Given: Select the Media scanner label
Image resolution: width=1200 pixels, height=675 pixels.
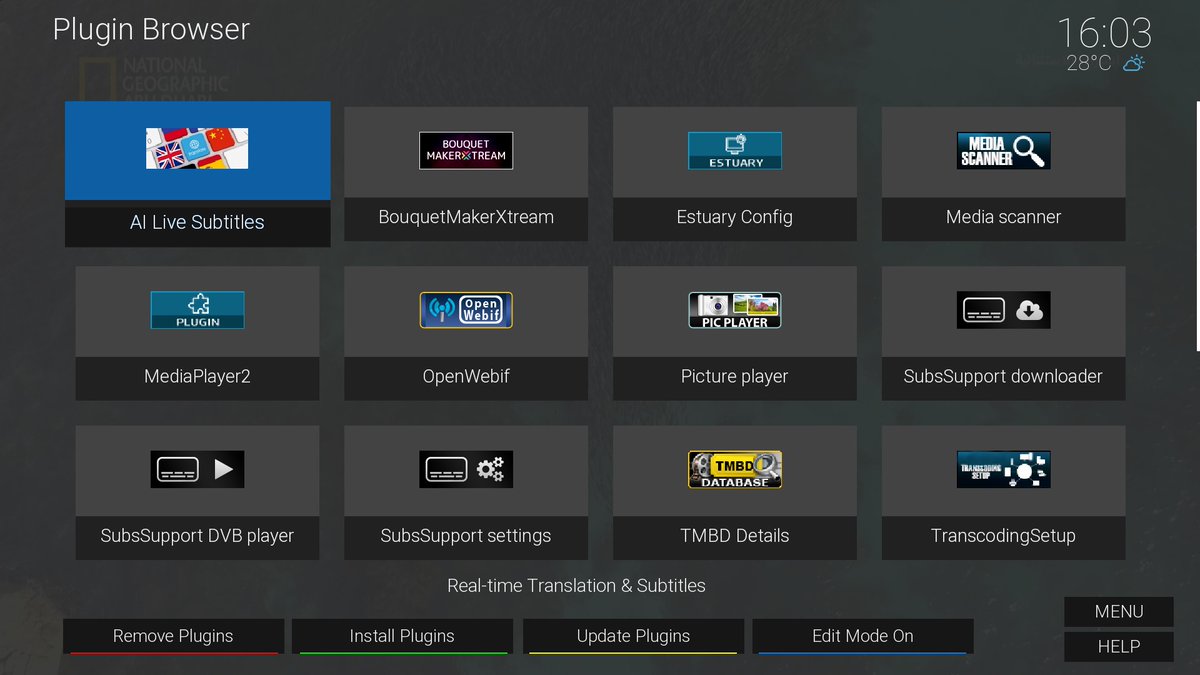Looking at the screenshot, I should pyautogui.click(x=1003, y=216).
